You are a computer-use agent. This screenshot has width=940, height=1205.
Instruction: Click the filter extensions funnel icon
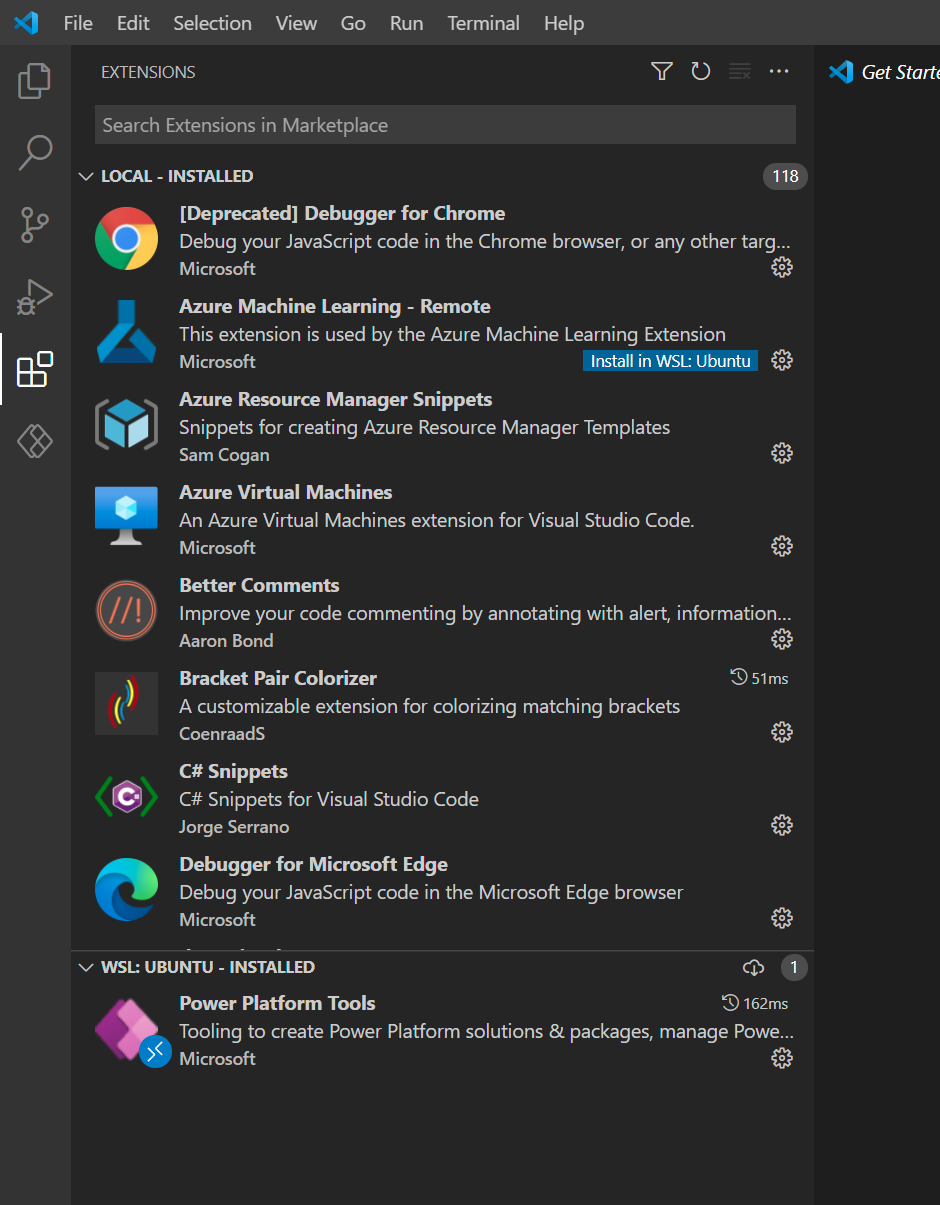click(661, 71)
